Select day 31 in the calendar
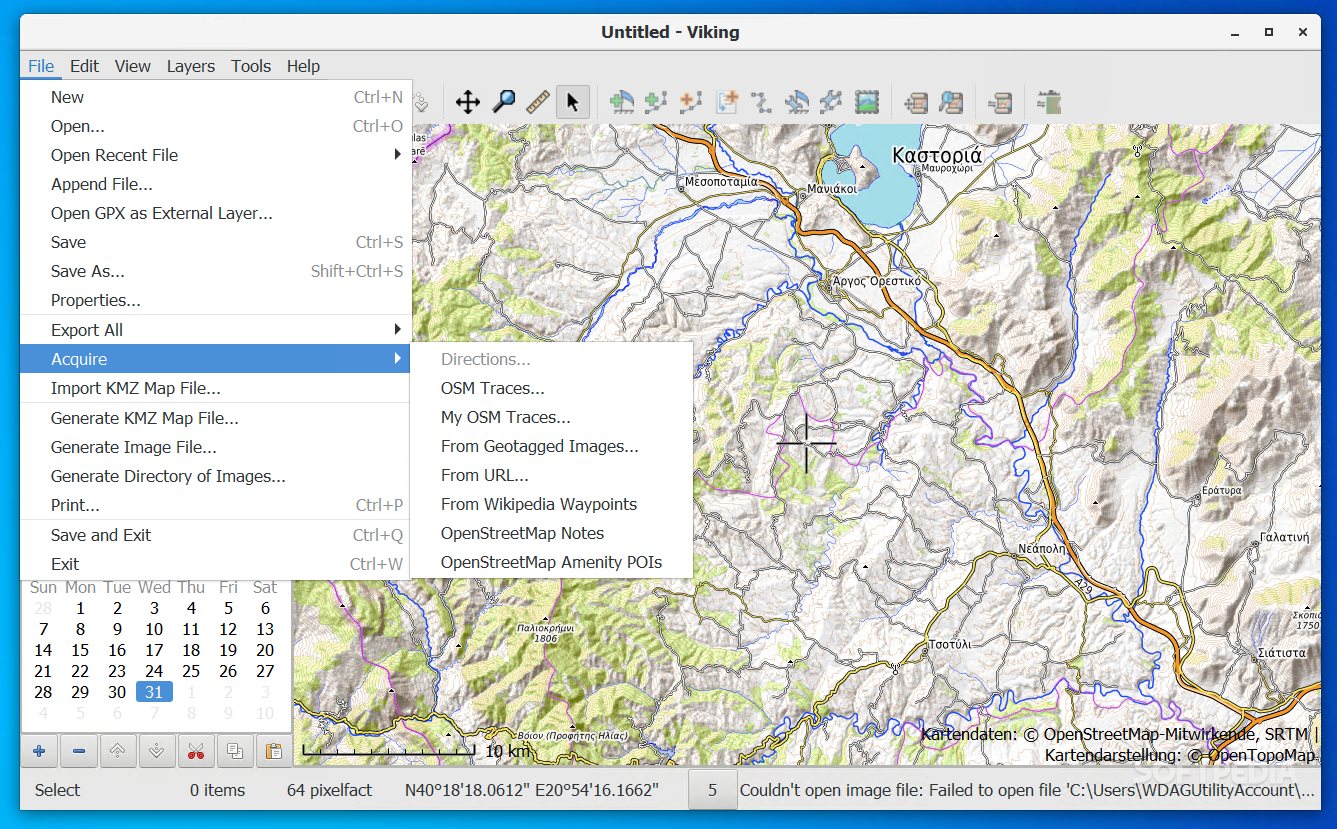Image resolution: width=1337 pixels, height=829 pixels. pos(154,692)
